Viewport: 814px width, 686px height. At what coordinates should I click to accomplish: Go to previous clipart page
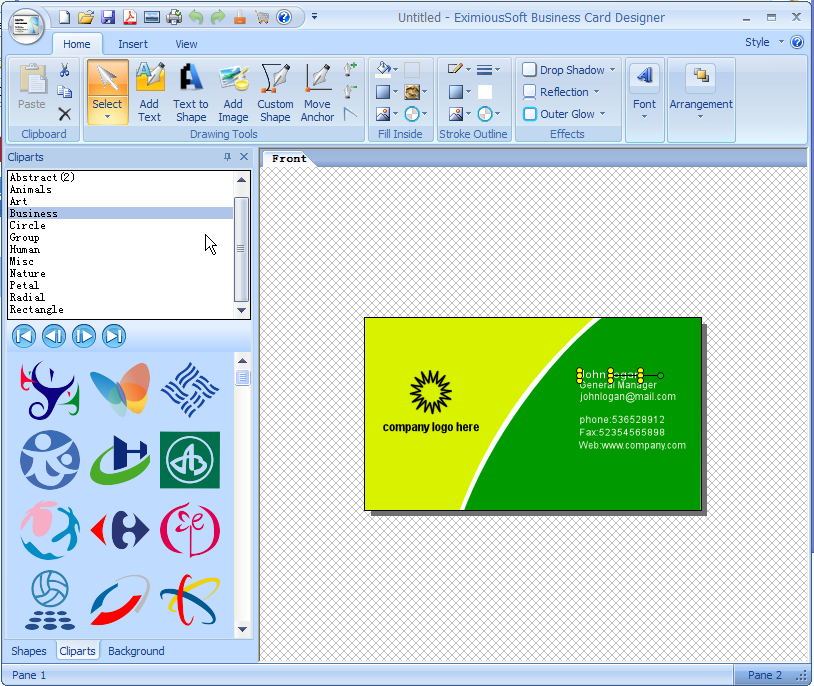(x=54, y=336)
